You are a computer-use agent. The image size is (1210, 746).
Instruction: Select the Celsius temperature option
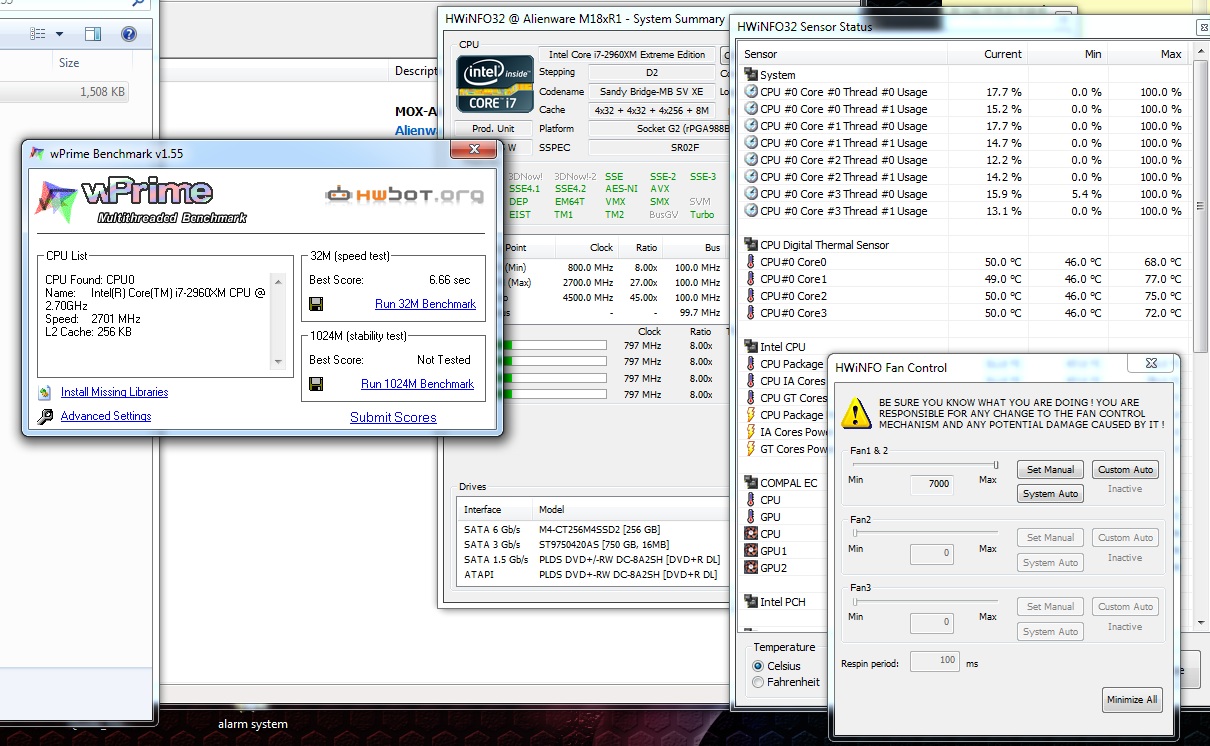click(x=758, y=666)
